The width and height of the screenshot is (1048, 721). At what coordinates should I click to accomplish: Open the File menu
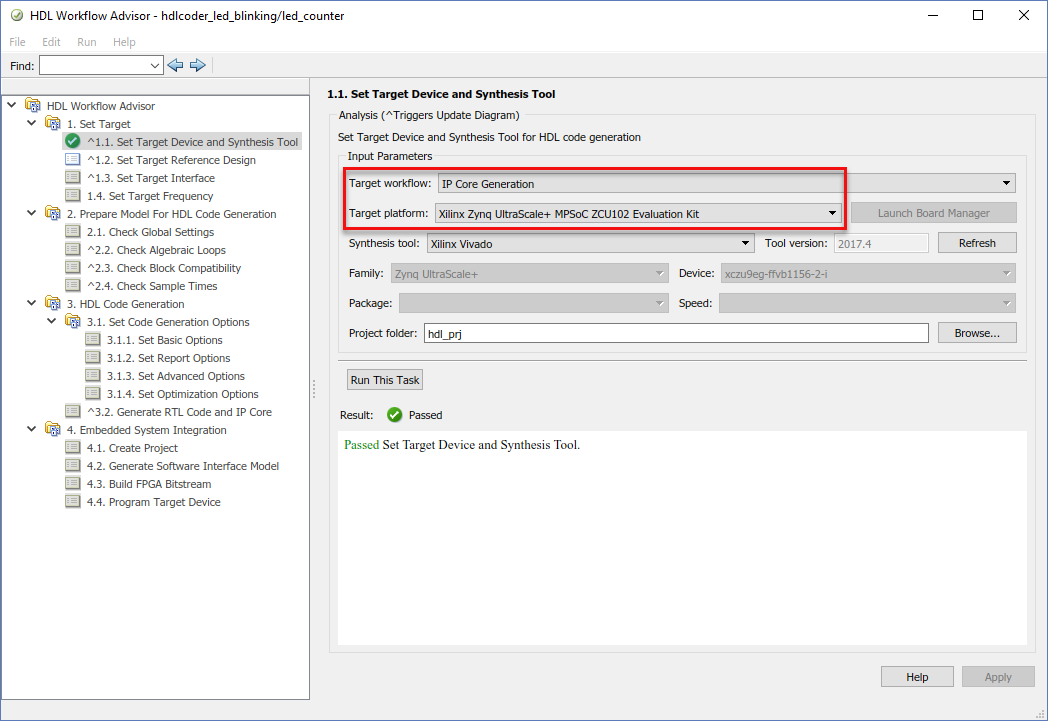[x=17, y=42]
